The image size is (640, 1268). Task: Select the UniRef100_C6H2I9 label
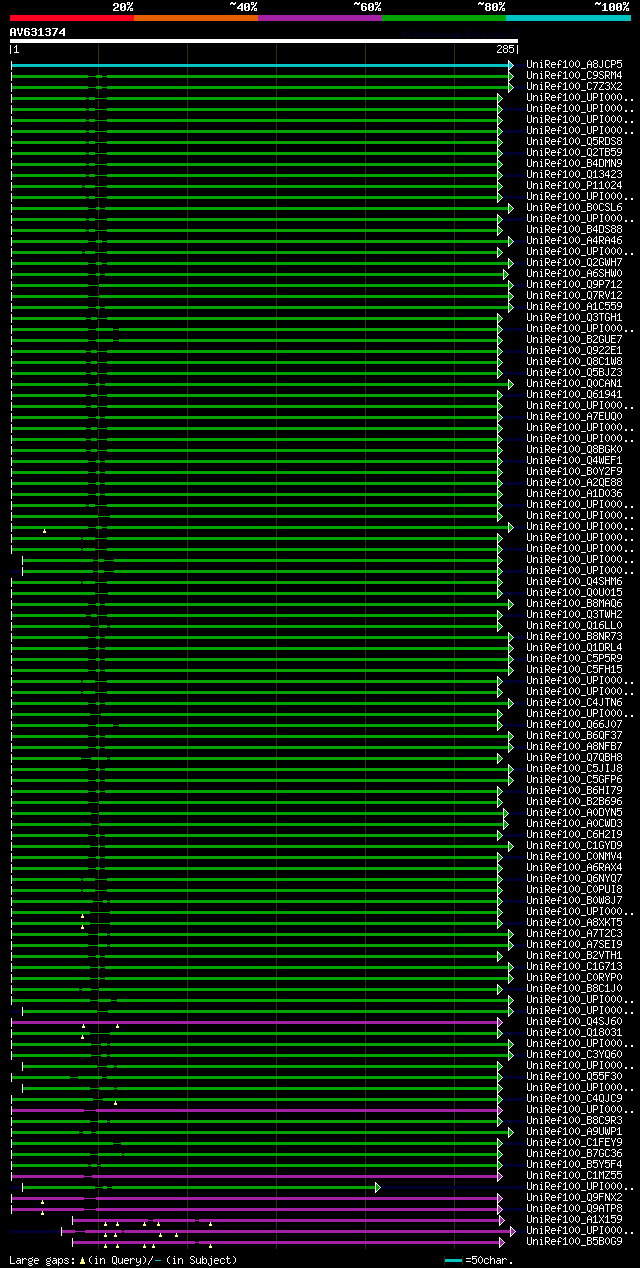pos(574,834)
